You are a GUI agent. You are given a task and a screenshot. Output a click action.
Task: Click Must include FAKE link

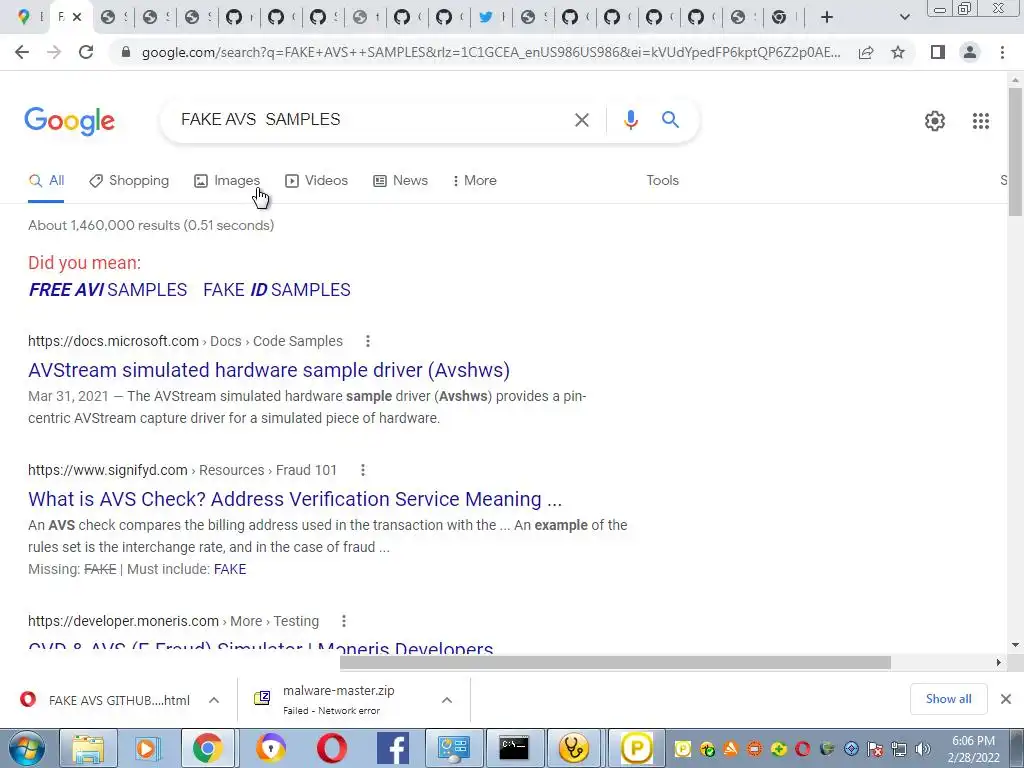(x=230, y=569)
